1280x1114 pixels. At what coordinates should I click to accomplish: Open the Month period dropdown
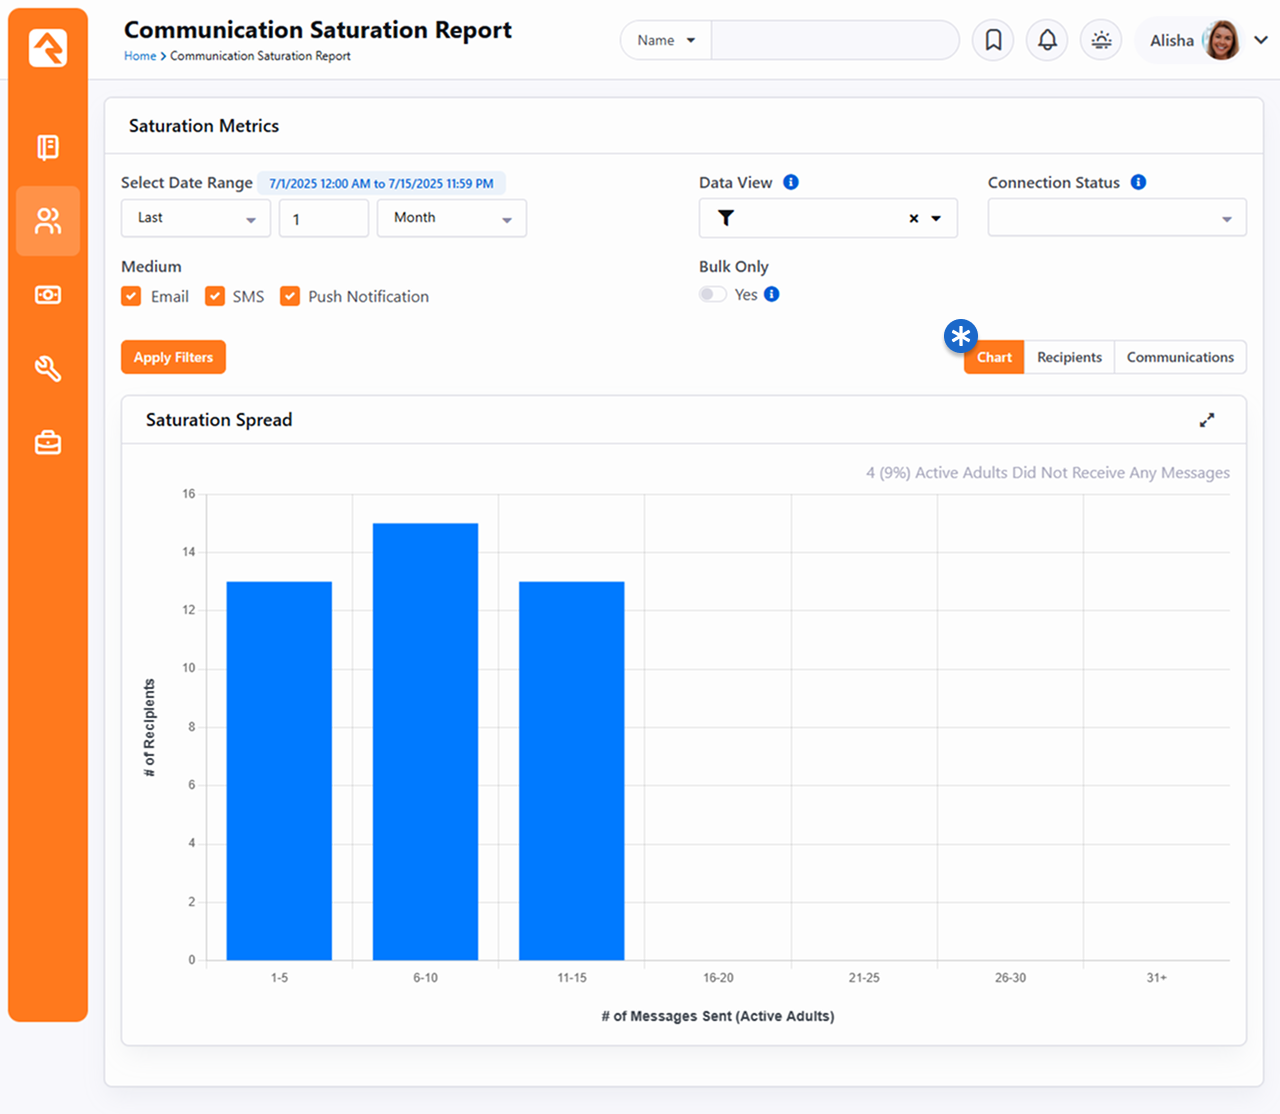pos(451,218)
